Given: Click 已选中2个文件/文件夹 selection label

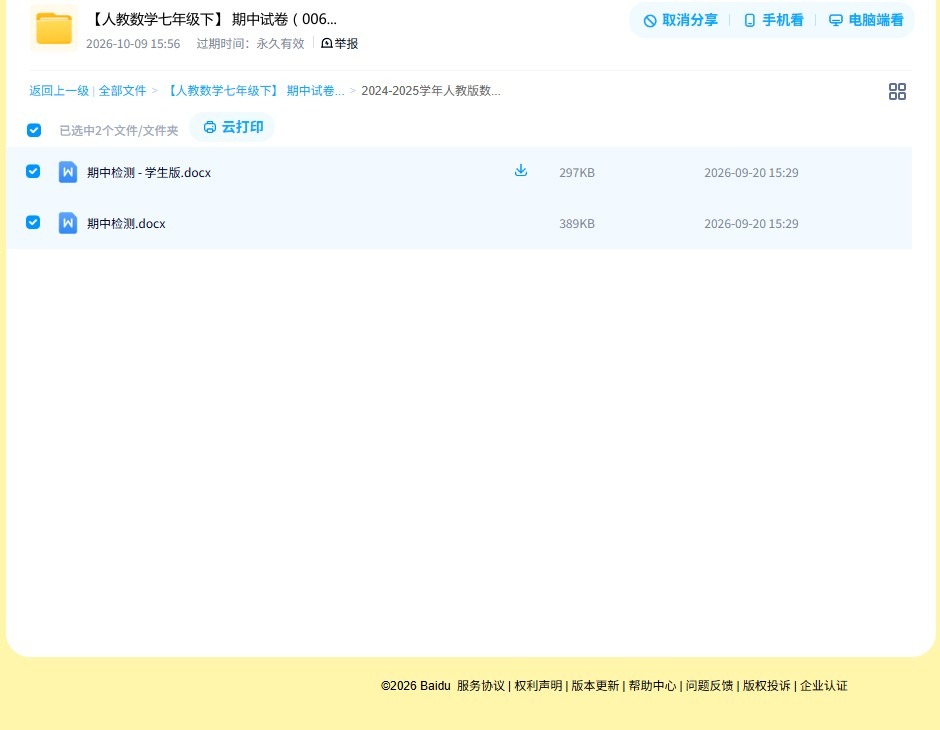Looking at the screenshot, I should tap(119, 131).
